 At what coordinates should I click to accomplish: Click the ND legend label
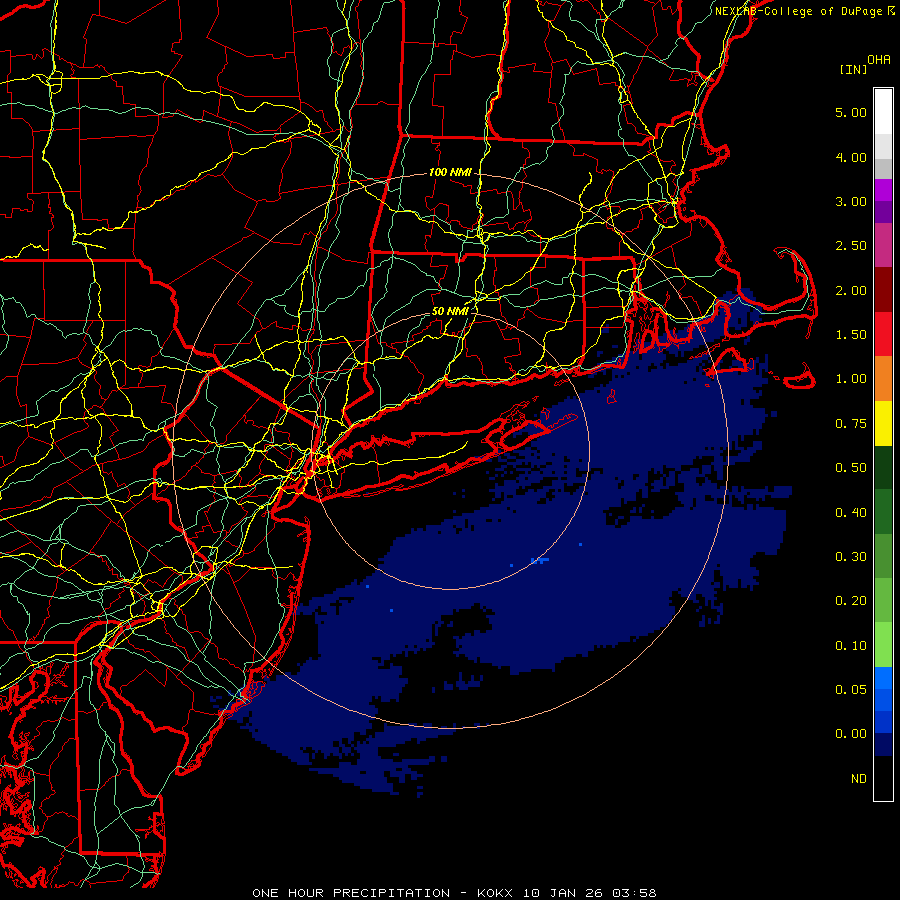tap(859, 779)
